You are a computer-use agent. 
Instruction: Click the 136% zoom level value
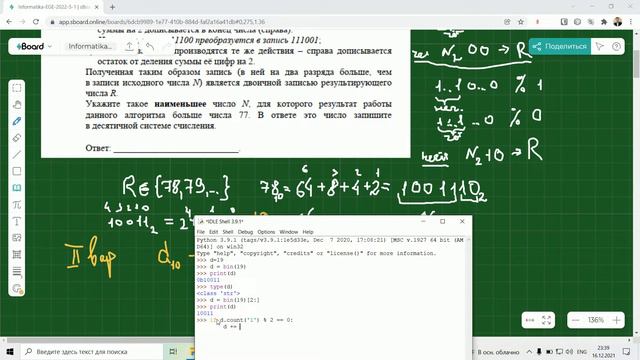596,320
